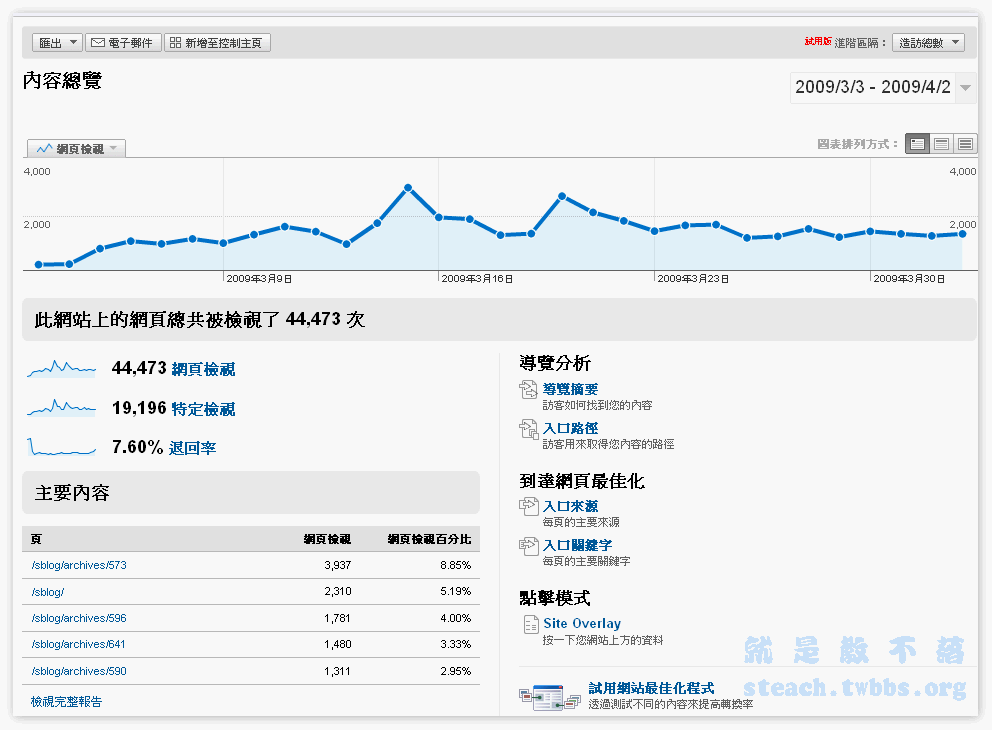Select the last chart layout mode on the right
Viewport: 992px width, 730px height.
(965, 144)
